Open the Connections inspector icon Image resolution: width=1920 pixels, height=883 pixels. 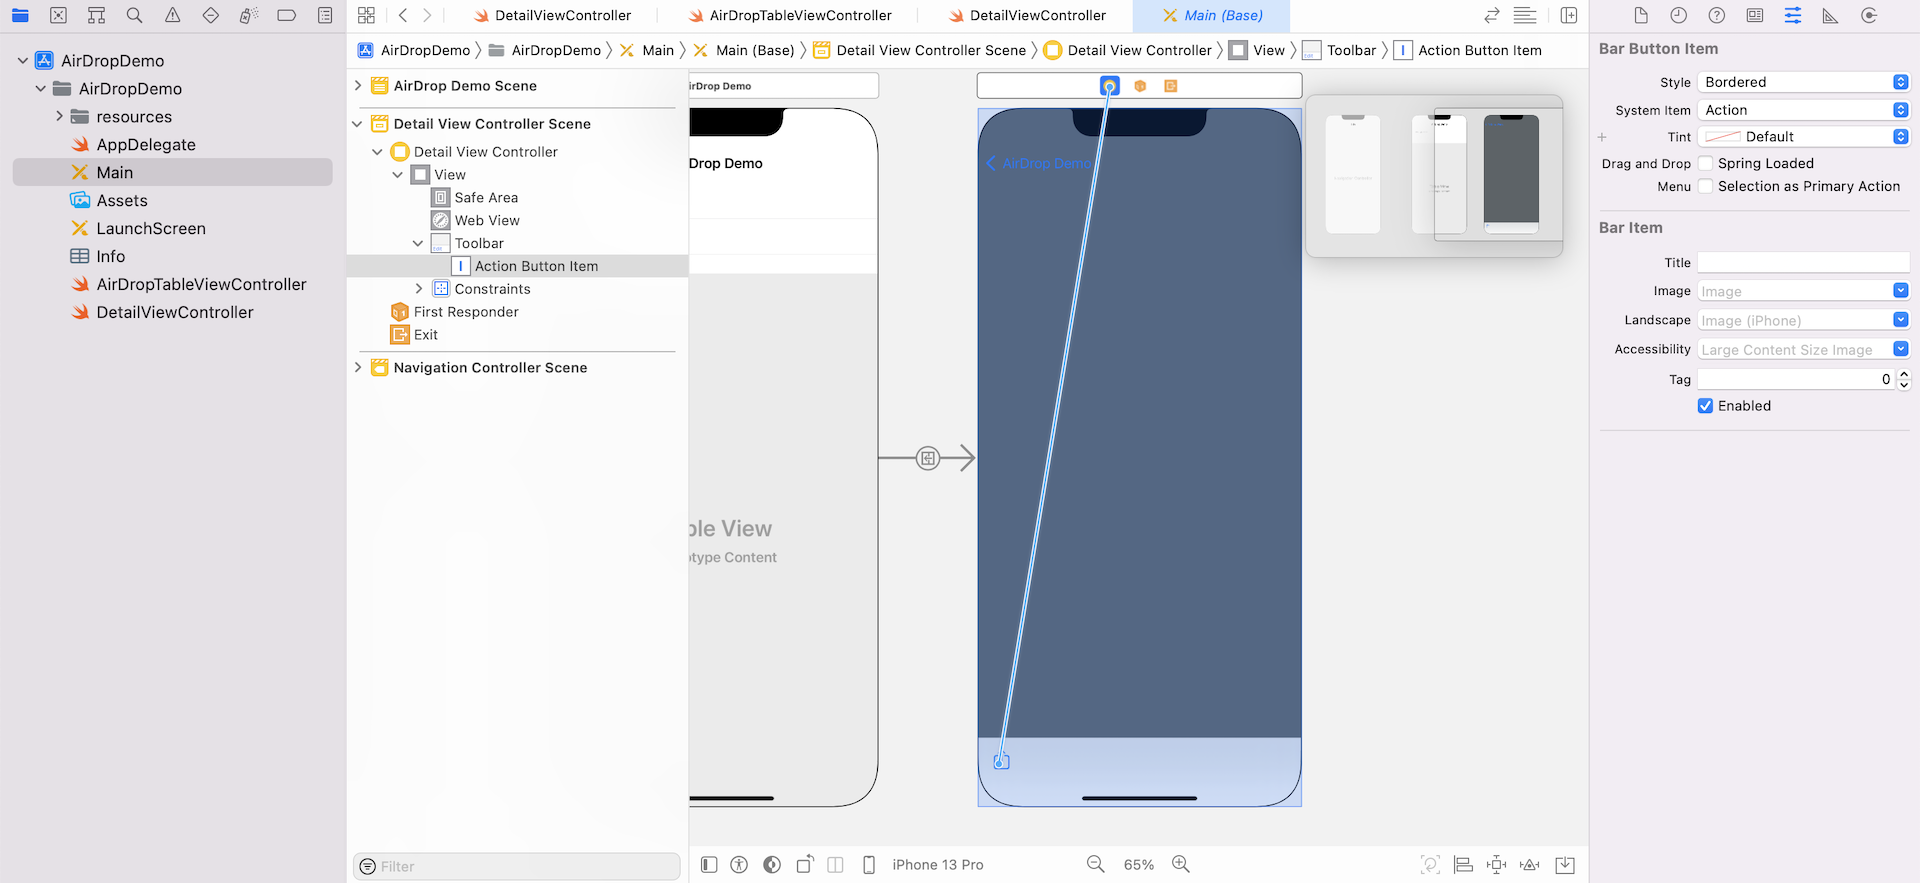pos(1868,16)
